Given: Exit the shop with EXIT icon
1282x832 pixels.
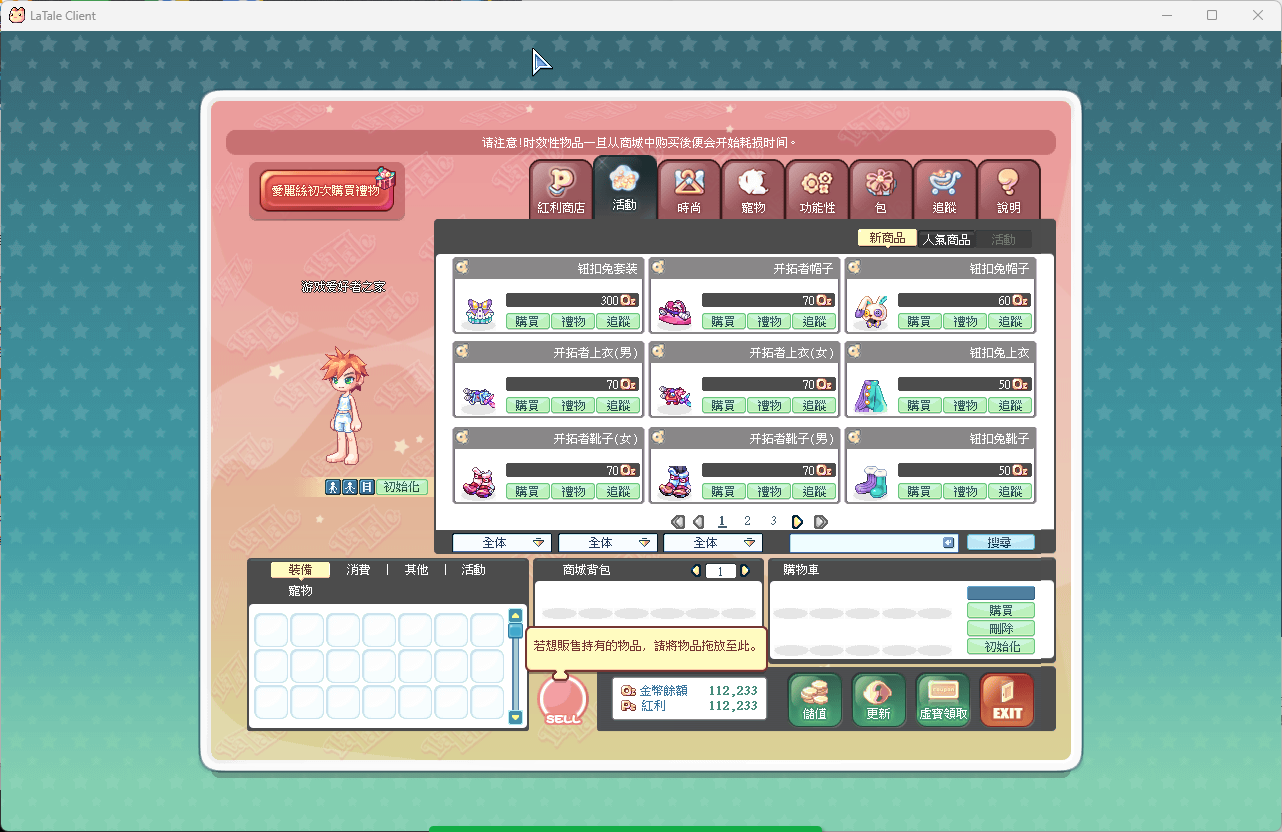Looking at the screenshot, I should click(1007, 699).
